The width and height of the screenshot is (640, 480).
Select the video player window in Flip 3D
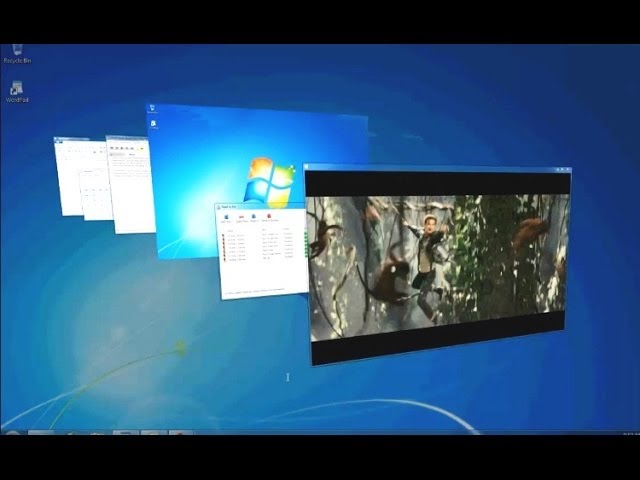point(438,265)
